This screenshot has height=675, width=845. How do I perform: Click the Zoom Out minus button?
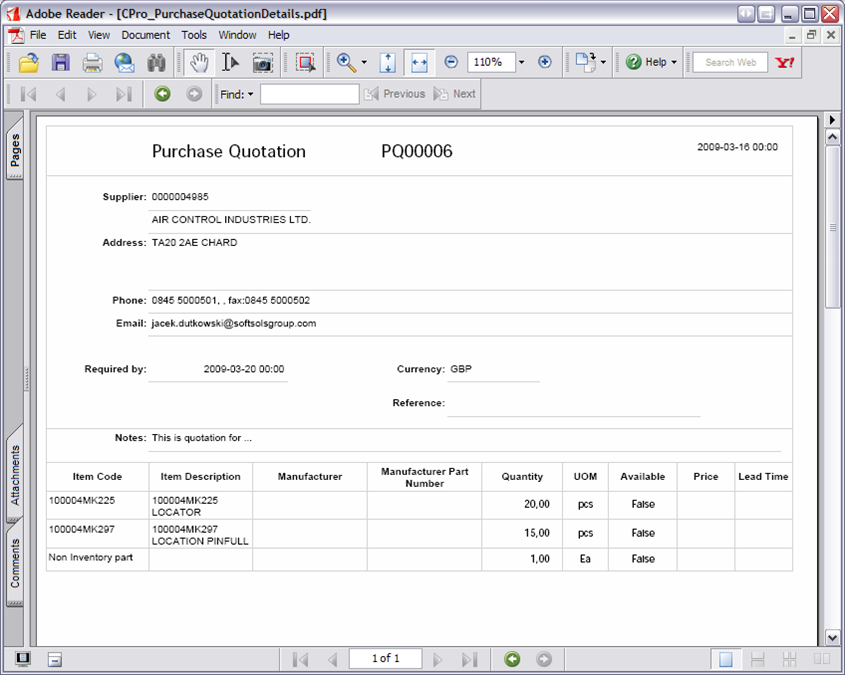(451, 62)
